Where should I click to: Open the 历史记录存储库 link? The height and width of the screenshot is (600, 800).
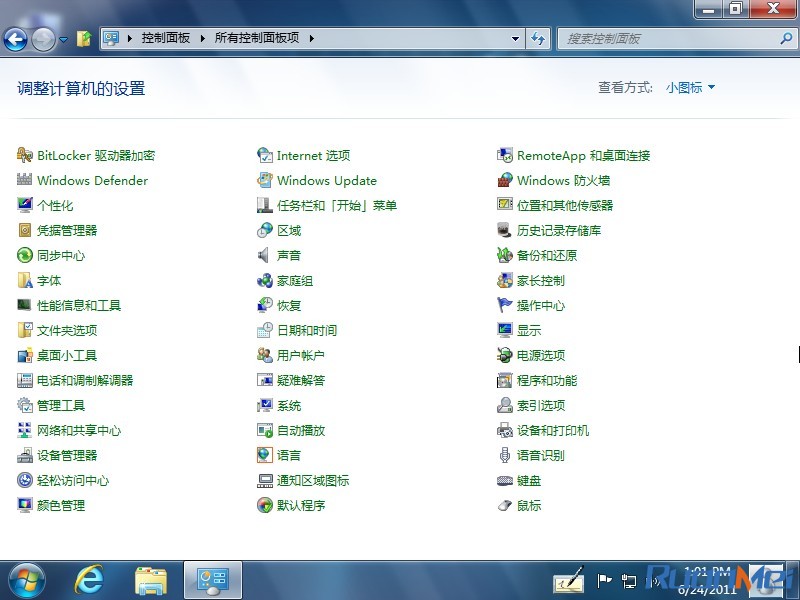[x=559, y=230]
